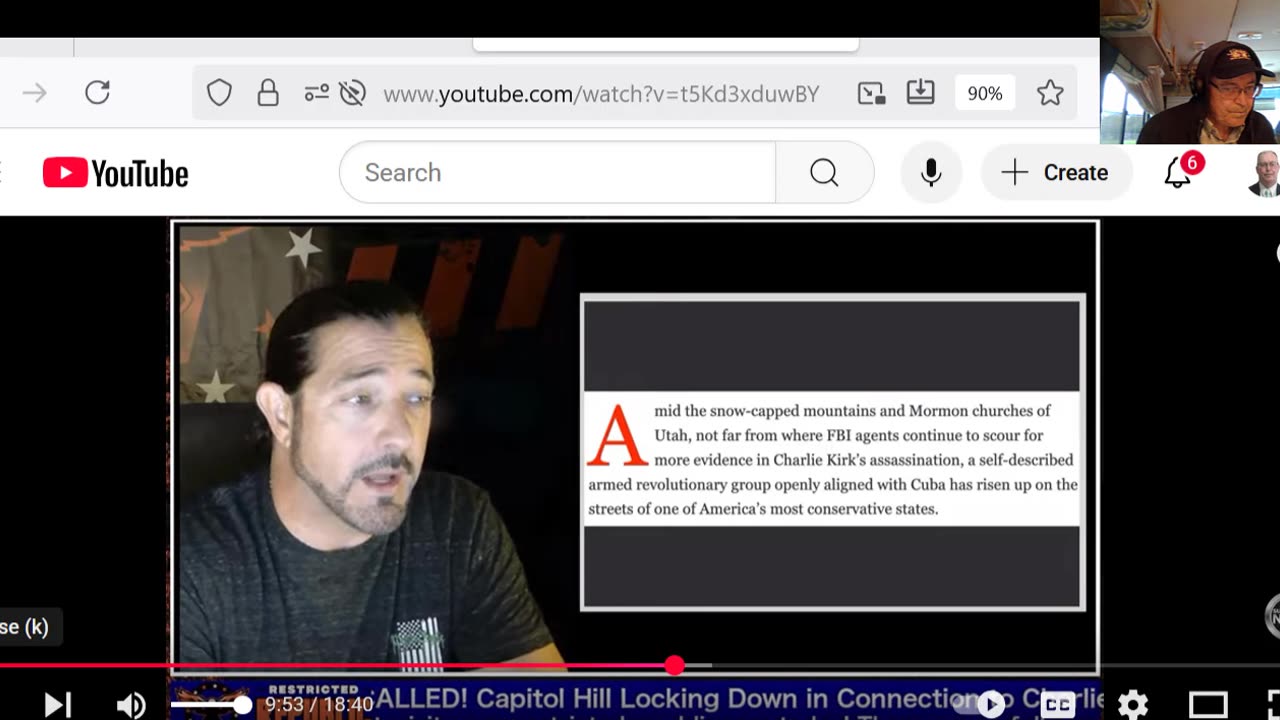The width and height of the screenshot is (1280, 720).
Task: Click the 90% zoom level indicator
Action: pyautogui.click(x=984, y=93)
